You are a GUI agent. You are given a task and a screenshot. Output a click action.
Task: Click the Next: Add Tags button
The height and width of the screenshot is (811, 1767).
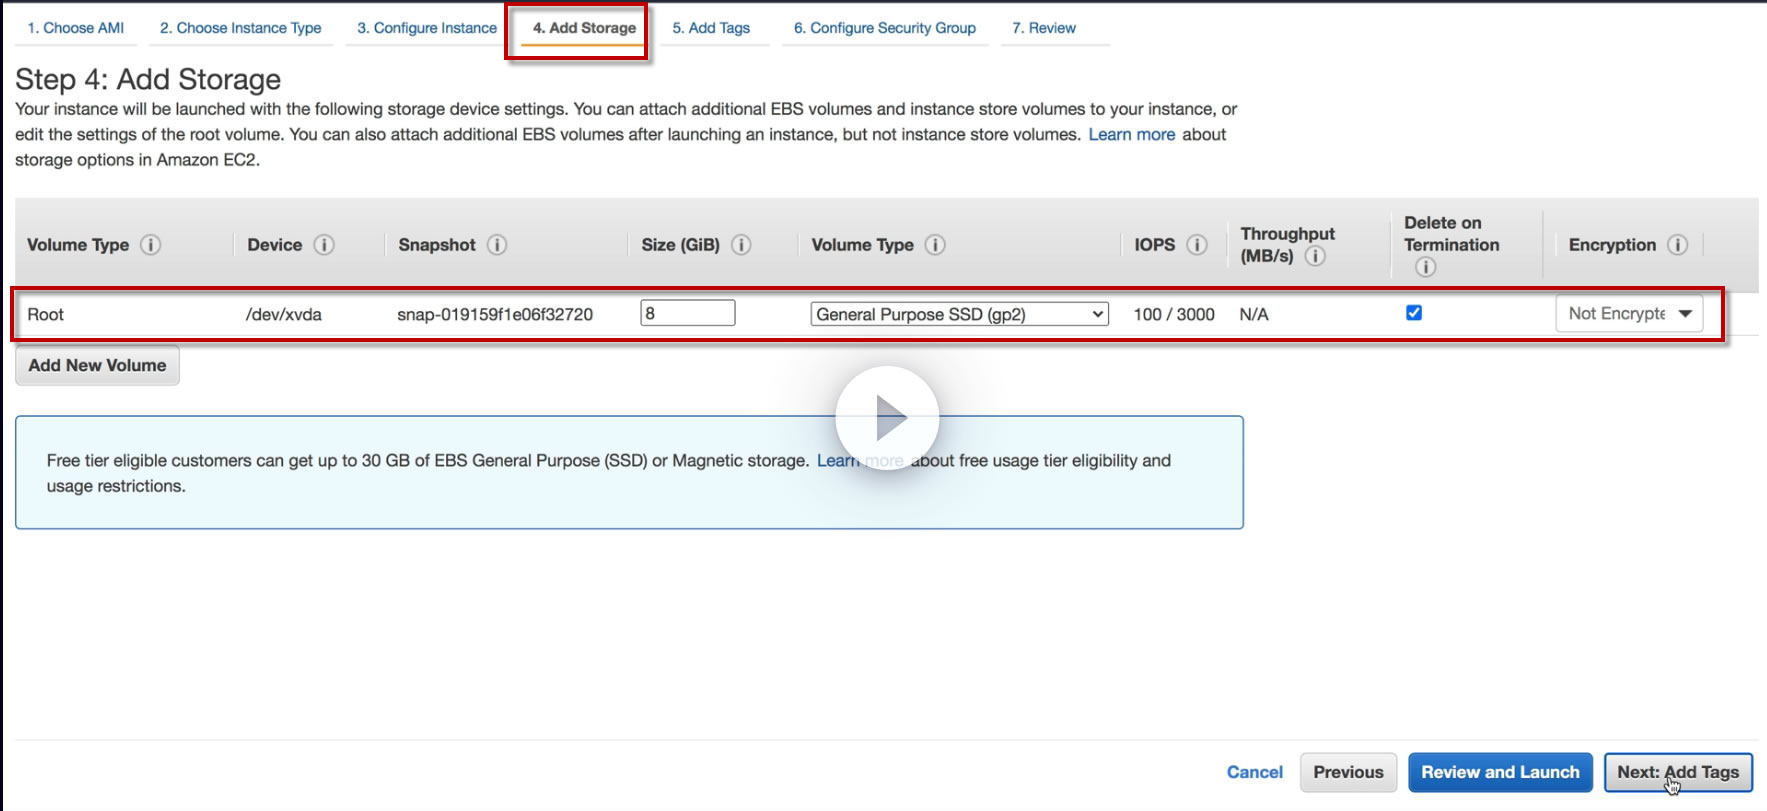click(1678, 772)
